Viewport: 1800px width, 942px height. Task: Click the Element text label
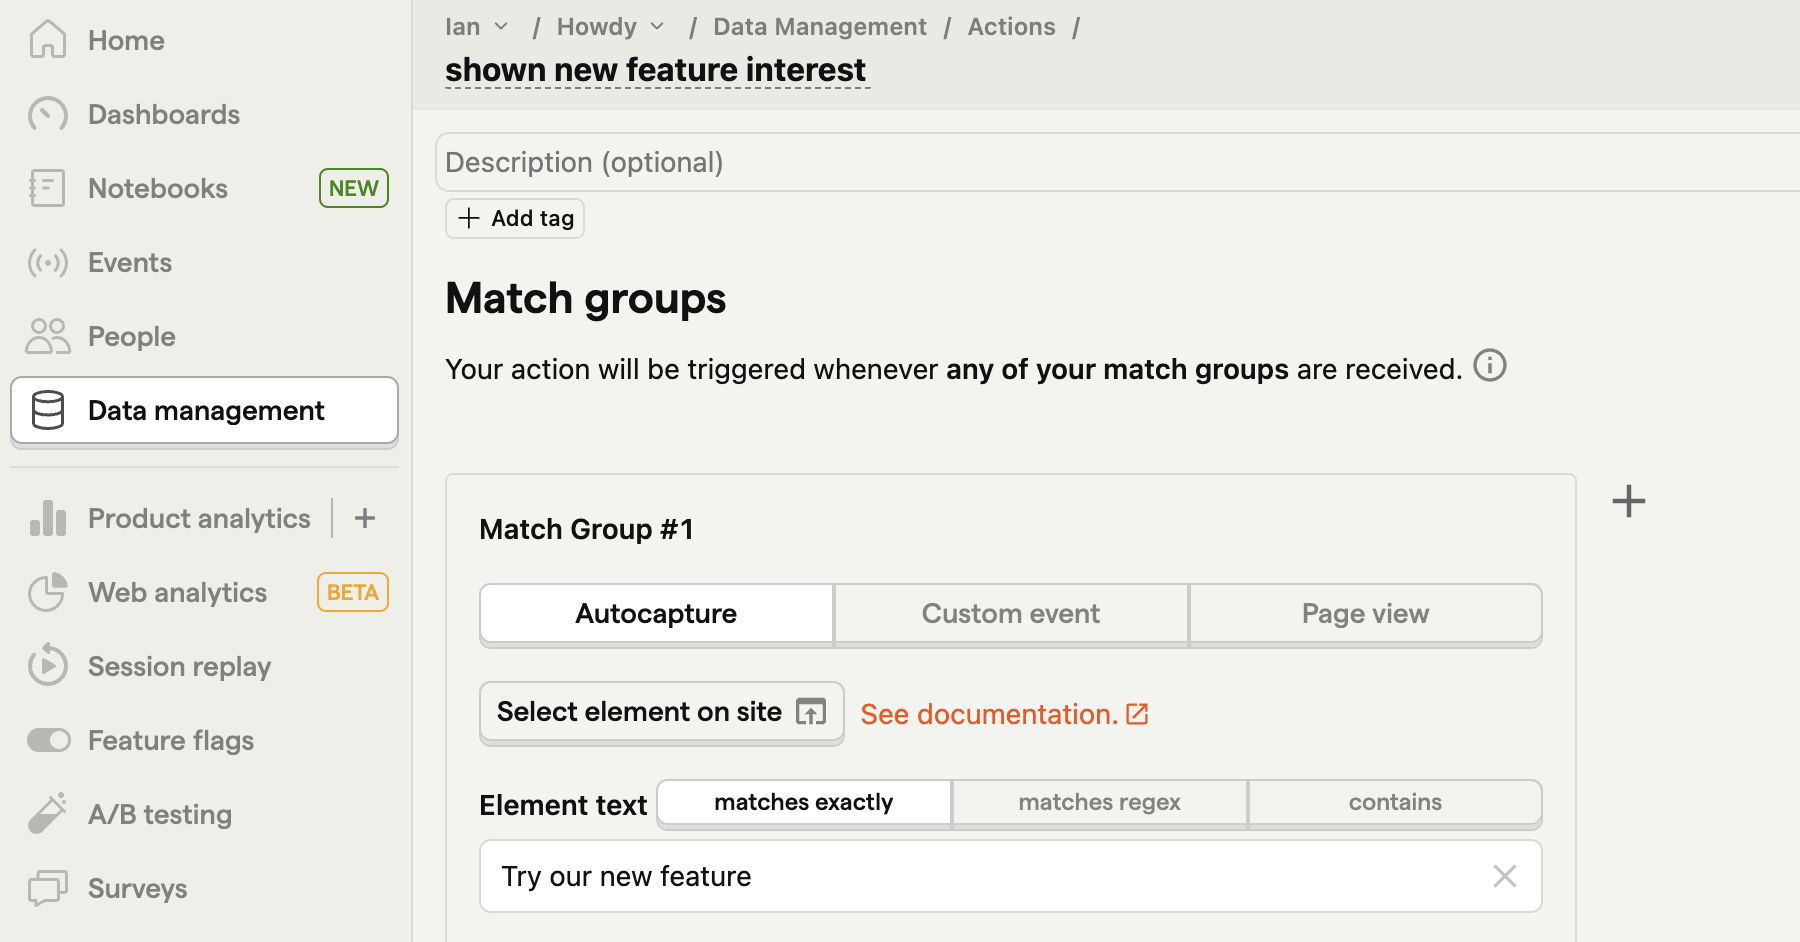tap(563, 805)
